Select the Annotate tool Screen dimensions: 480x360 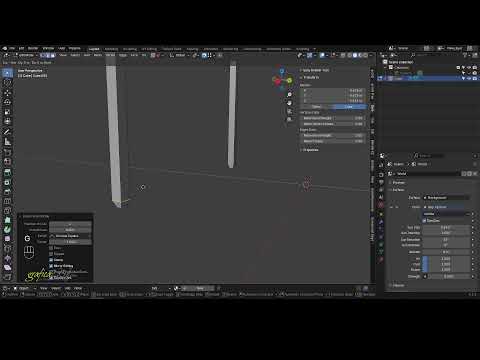click(7, 132)
